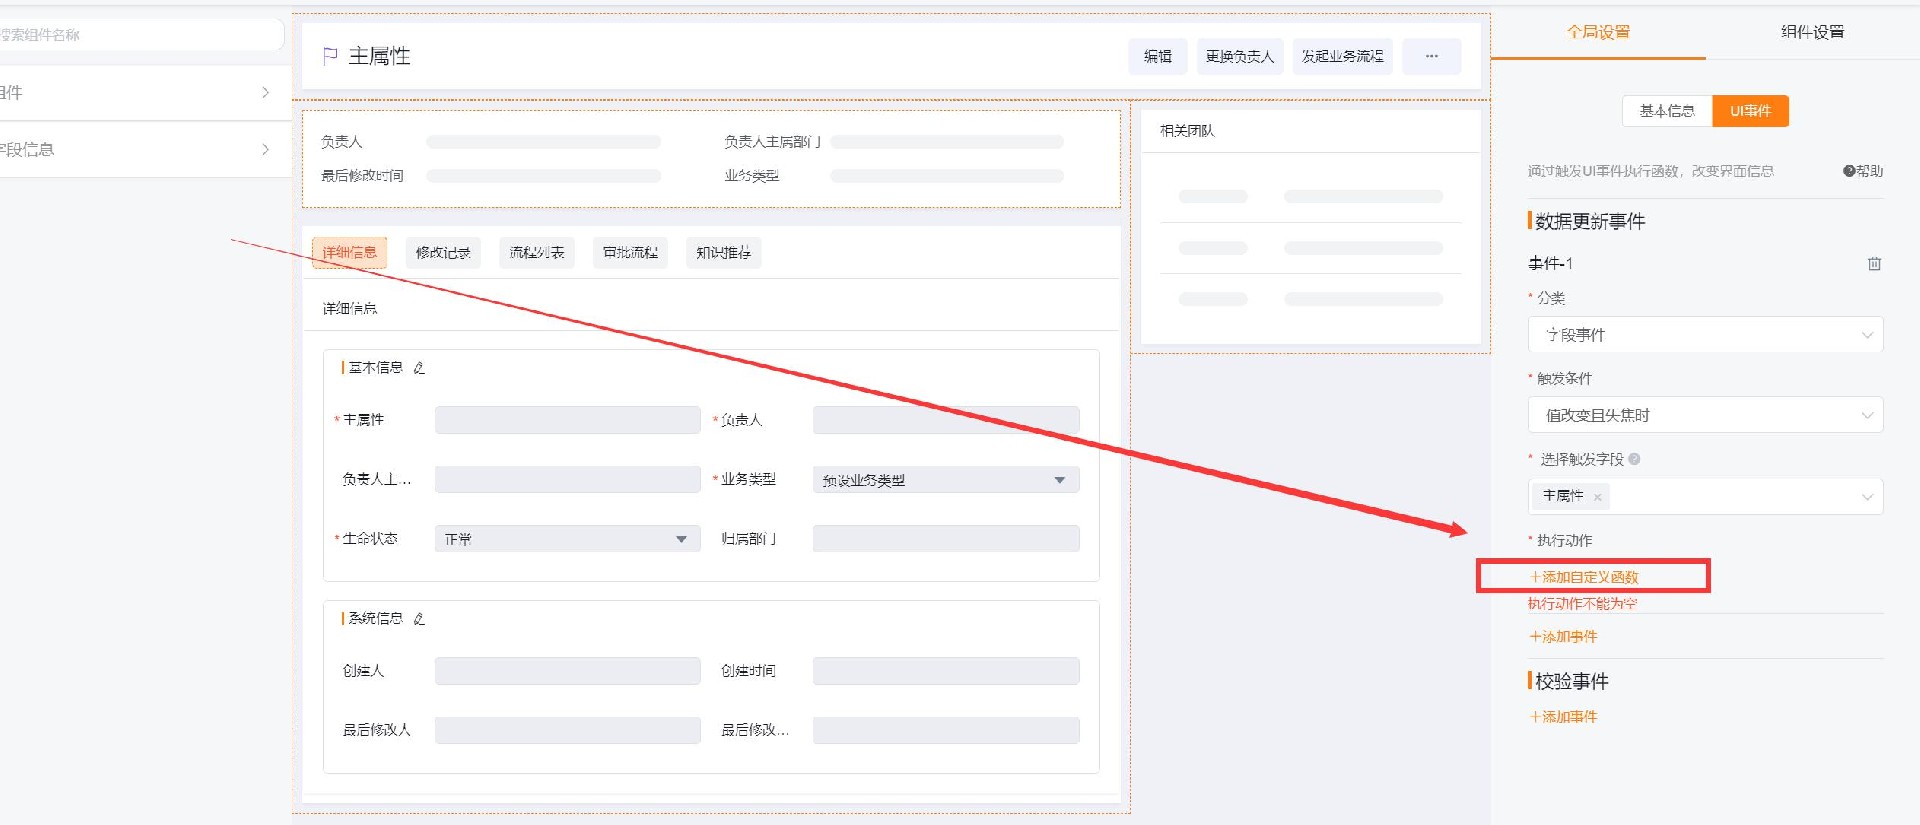Click the 创建时间 input field
This screenshot has height=825, width=1920.
(x=946, y=671)
